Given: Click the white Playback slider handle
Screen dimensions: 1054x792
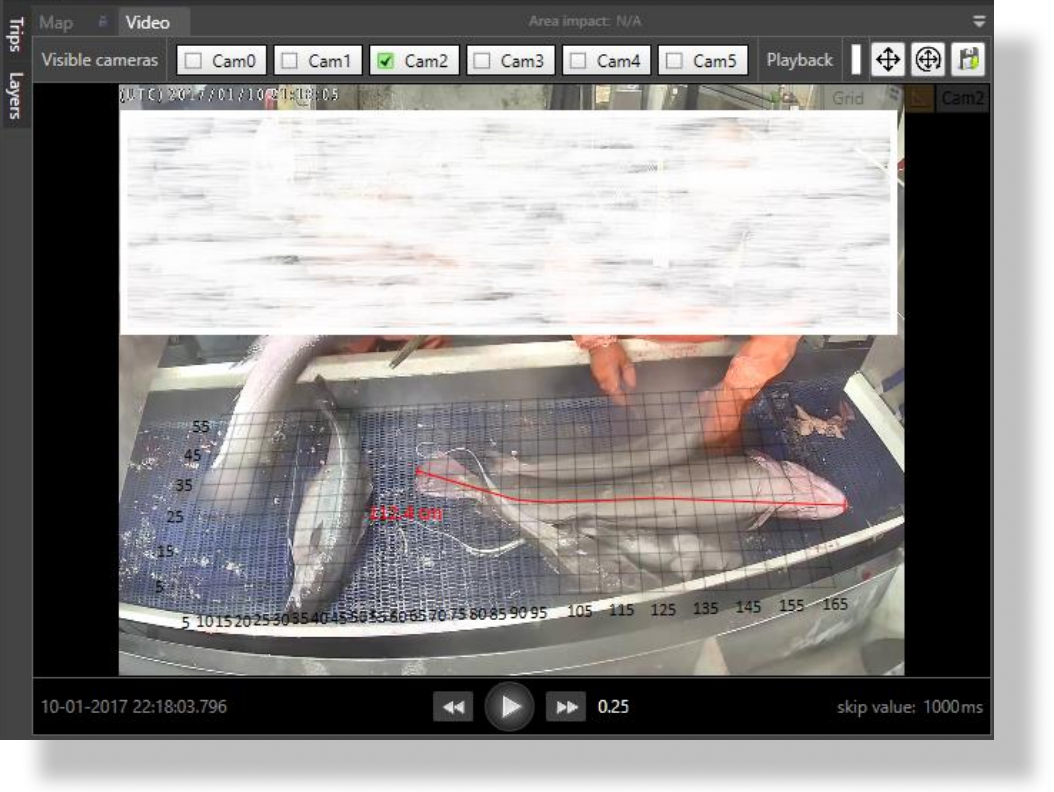Looking at the screenshot, I should coord(856,60).
